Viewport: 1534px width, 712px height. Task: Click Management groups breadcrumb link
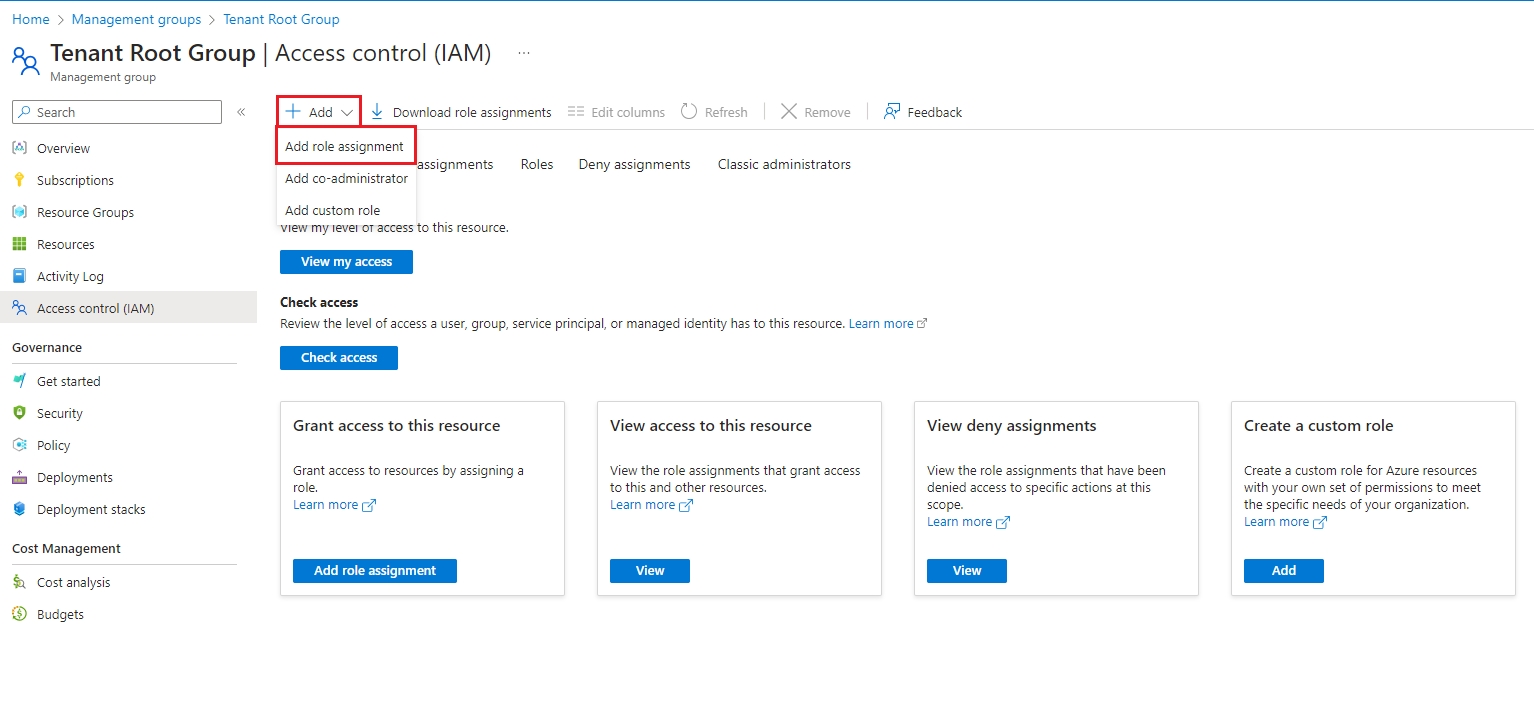click(136, 19)
